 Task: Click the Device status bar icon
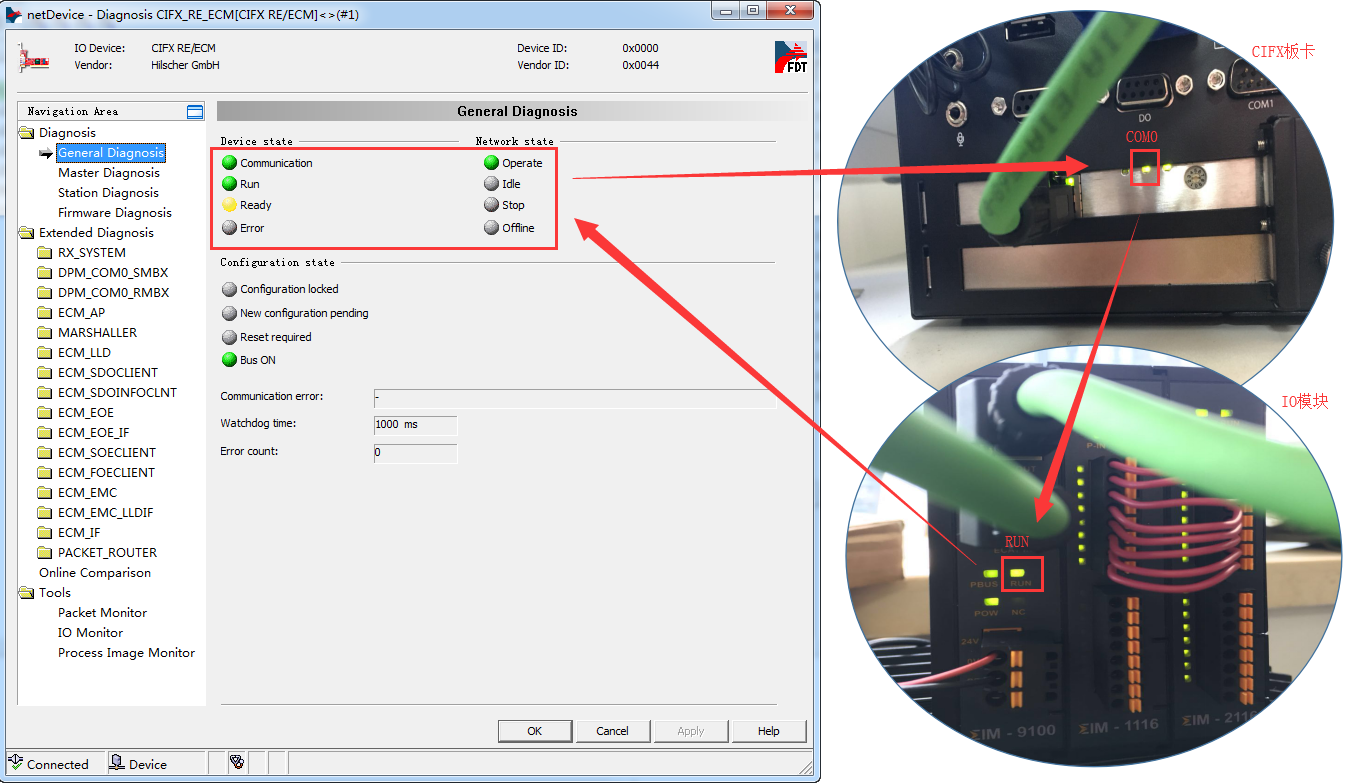point(116,763)
